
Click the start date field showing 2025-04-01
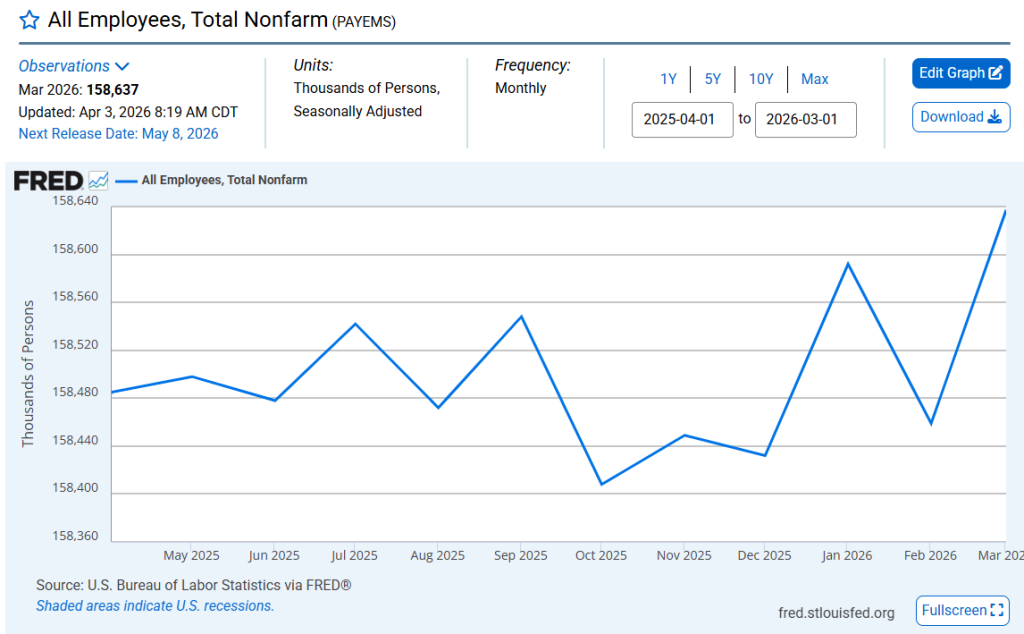682,120
